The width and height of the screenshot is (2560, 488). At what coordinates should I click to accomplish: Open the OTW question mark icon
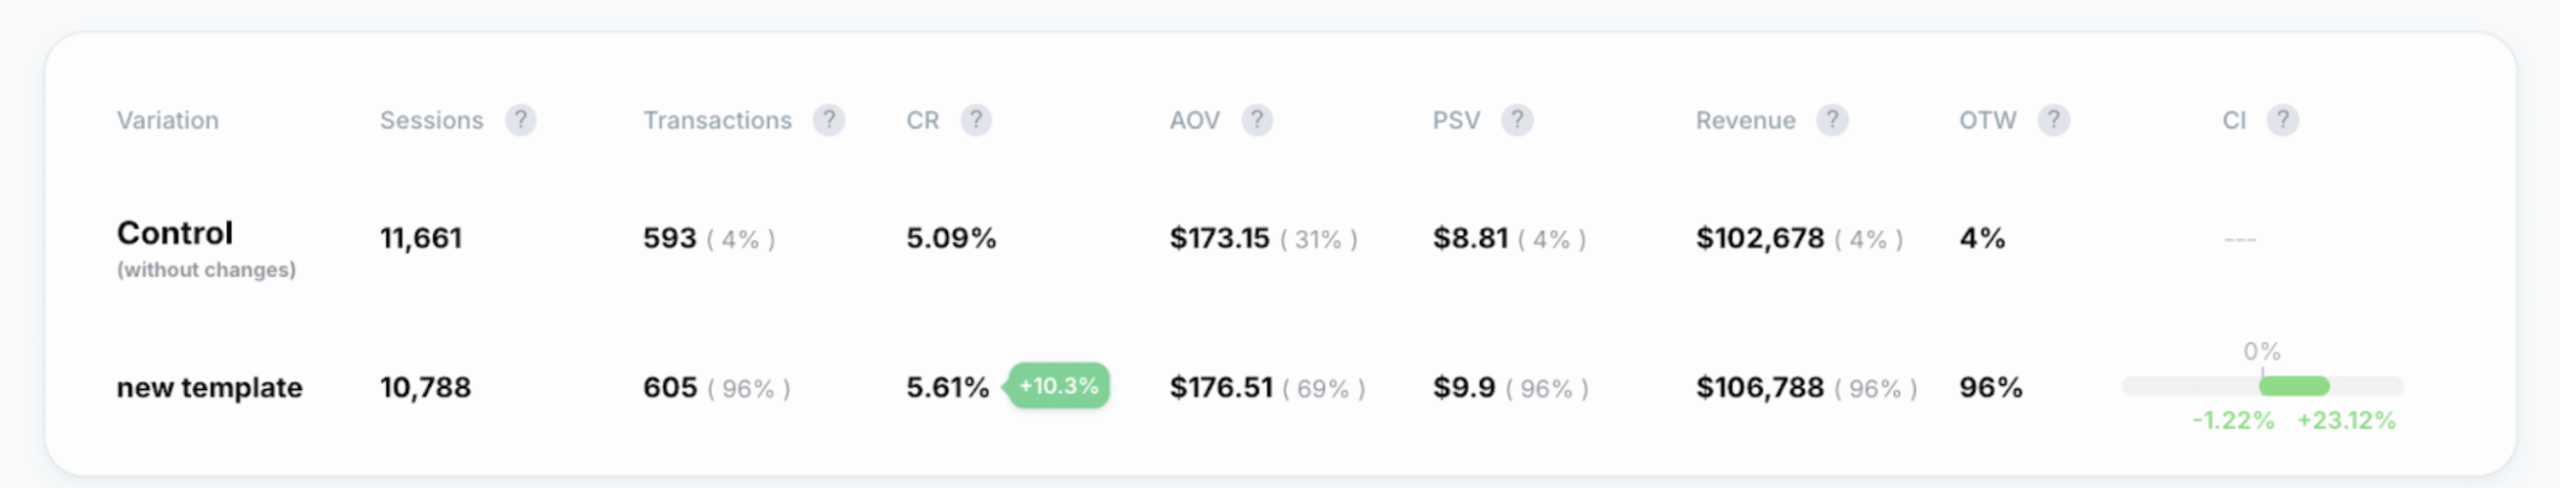[2053, 120]
